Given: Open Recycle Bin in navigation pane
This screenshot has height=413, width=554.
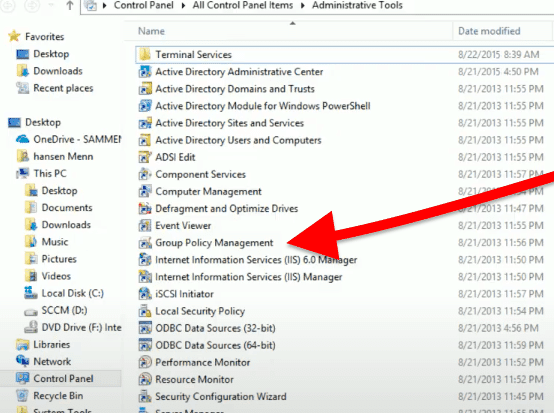Looking at the screenshot, I should pos(58,396).
